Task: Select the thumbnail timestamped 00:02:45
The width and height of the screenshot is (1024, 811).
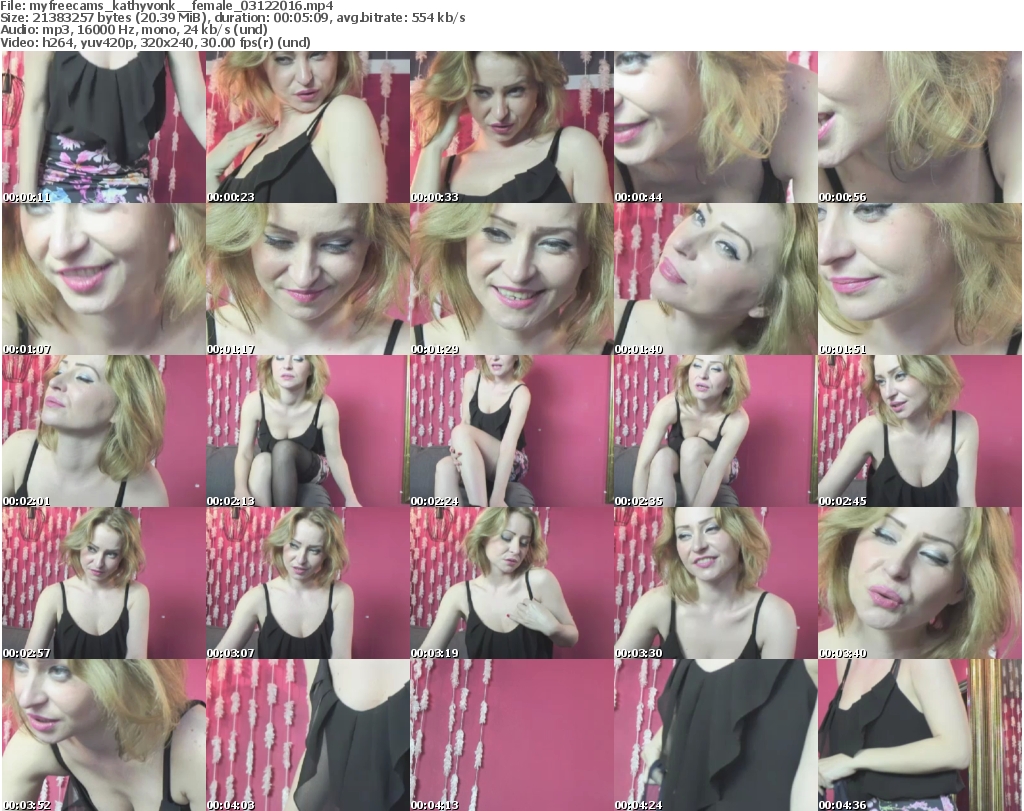Action: (920, 431)
